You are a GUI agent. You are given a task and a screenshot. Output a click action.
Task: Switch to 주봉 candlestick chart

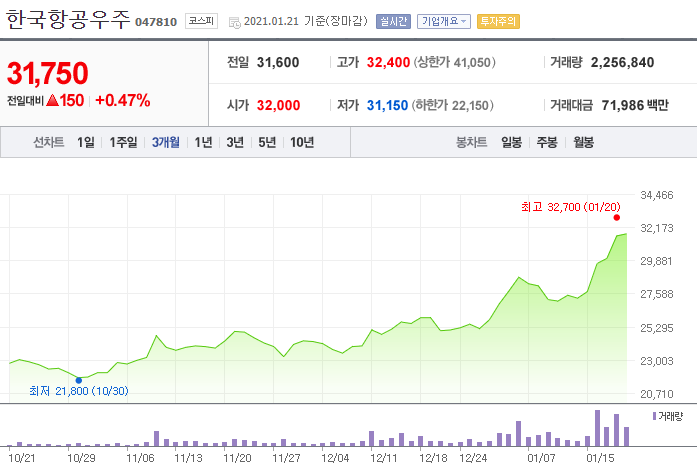(547, 142)
